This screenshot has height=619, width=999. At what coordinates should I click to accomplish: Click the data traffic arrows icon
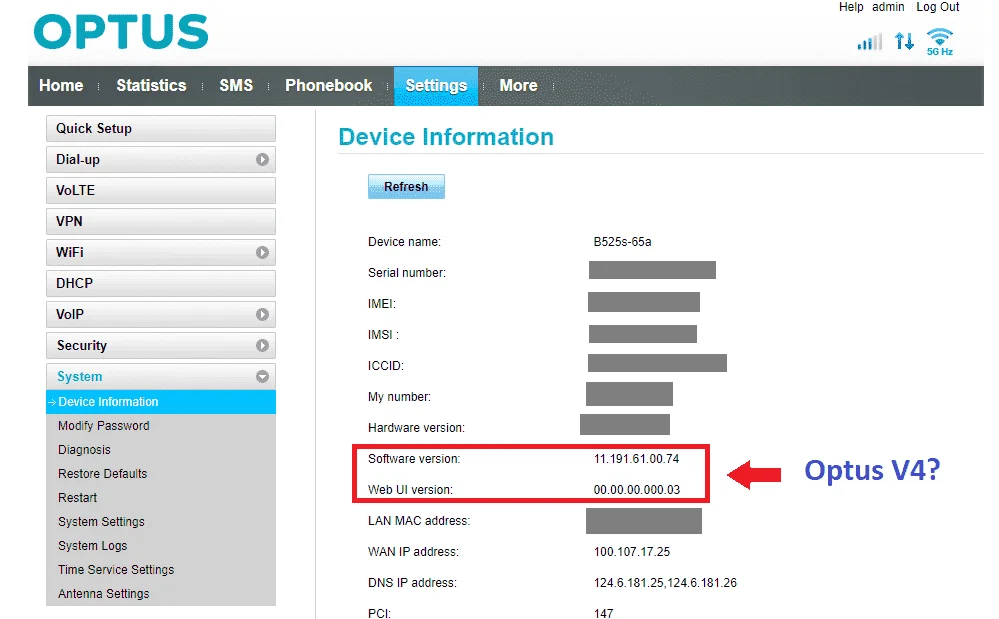(904, 41)
